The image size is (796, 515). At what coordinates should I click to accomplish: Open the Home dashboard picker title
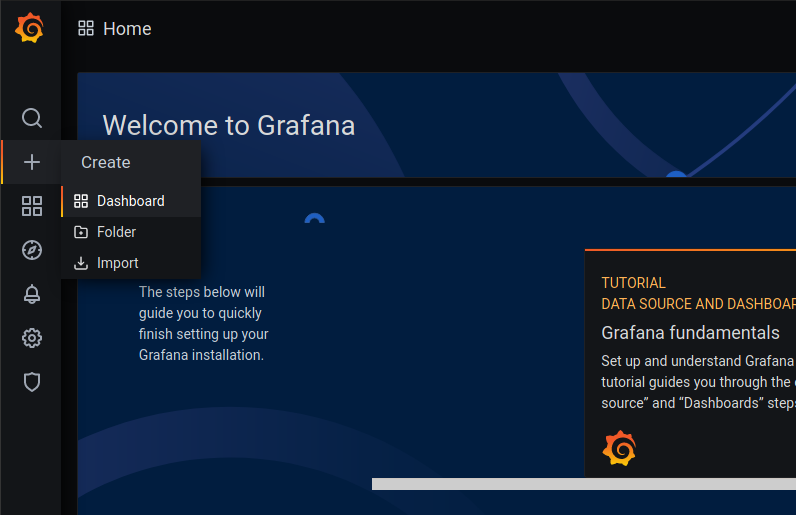pyautogui.click(x=127, y=29)
